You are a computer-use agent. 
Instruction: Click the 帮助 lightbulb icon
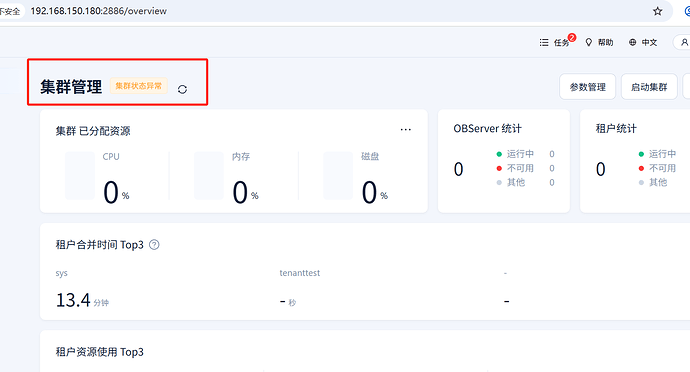[589, 42]
